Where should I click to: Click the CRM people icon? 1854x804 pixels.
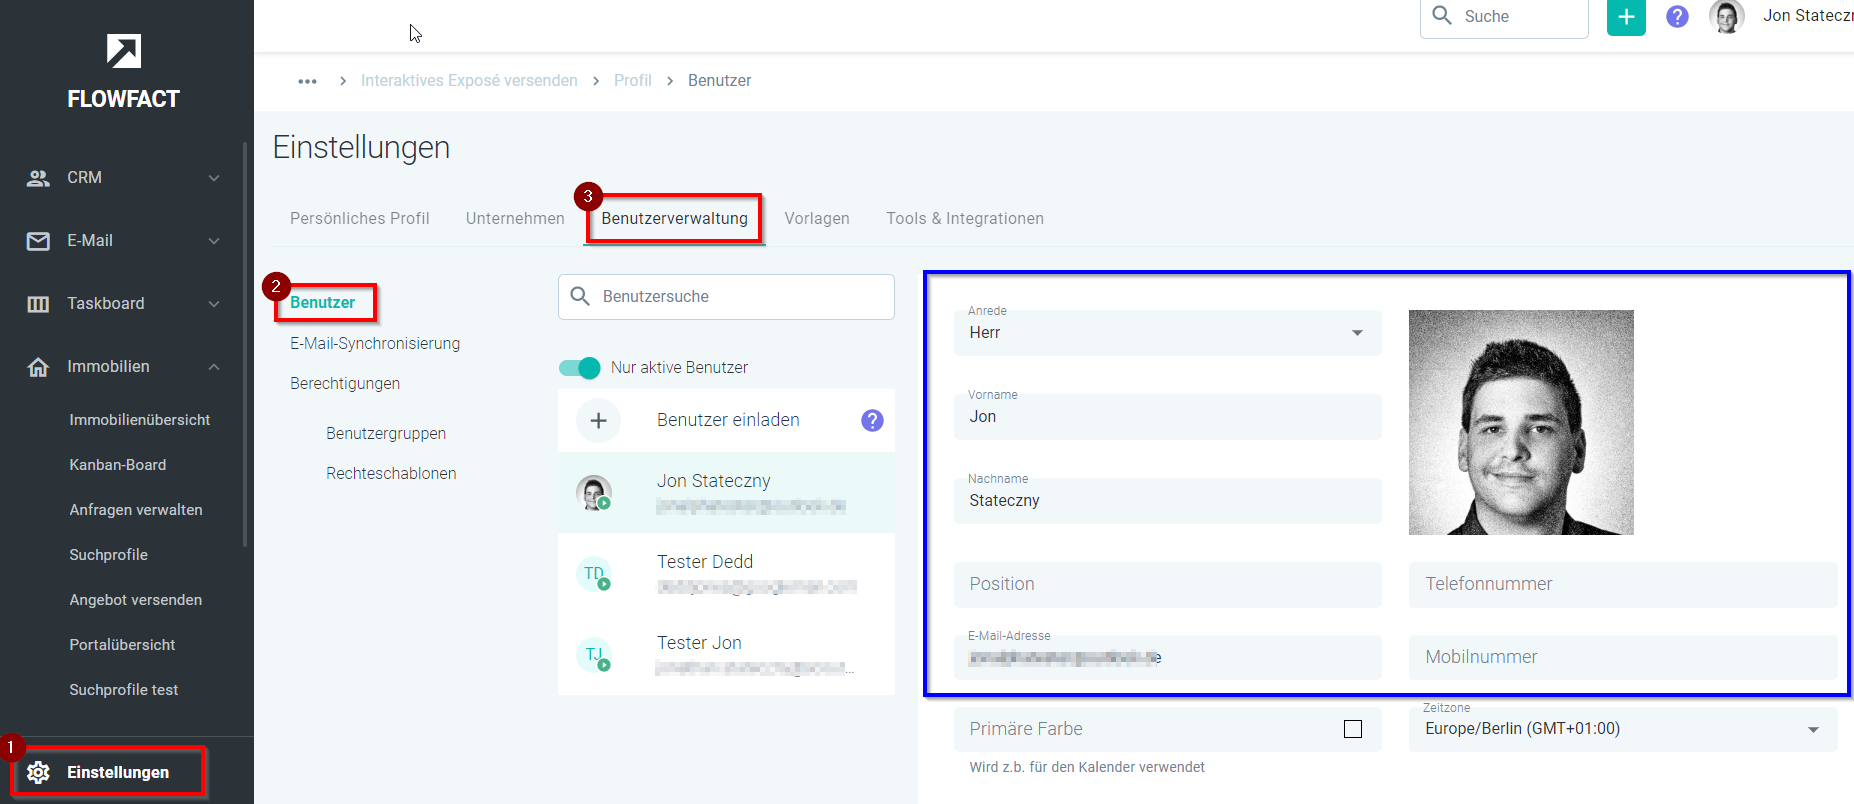click(38, 178)
